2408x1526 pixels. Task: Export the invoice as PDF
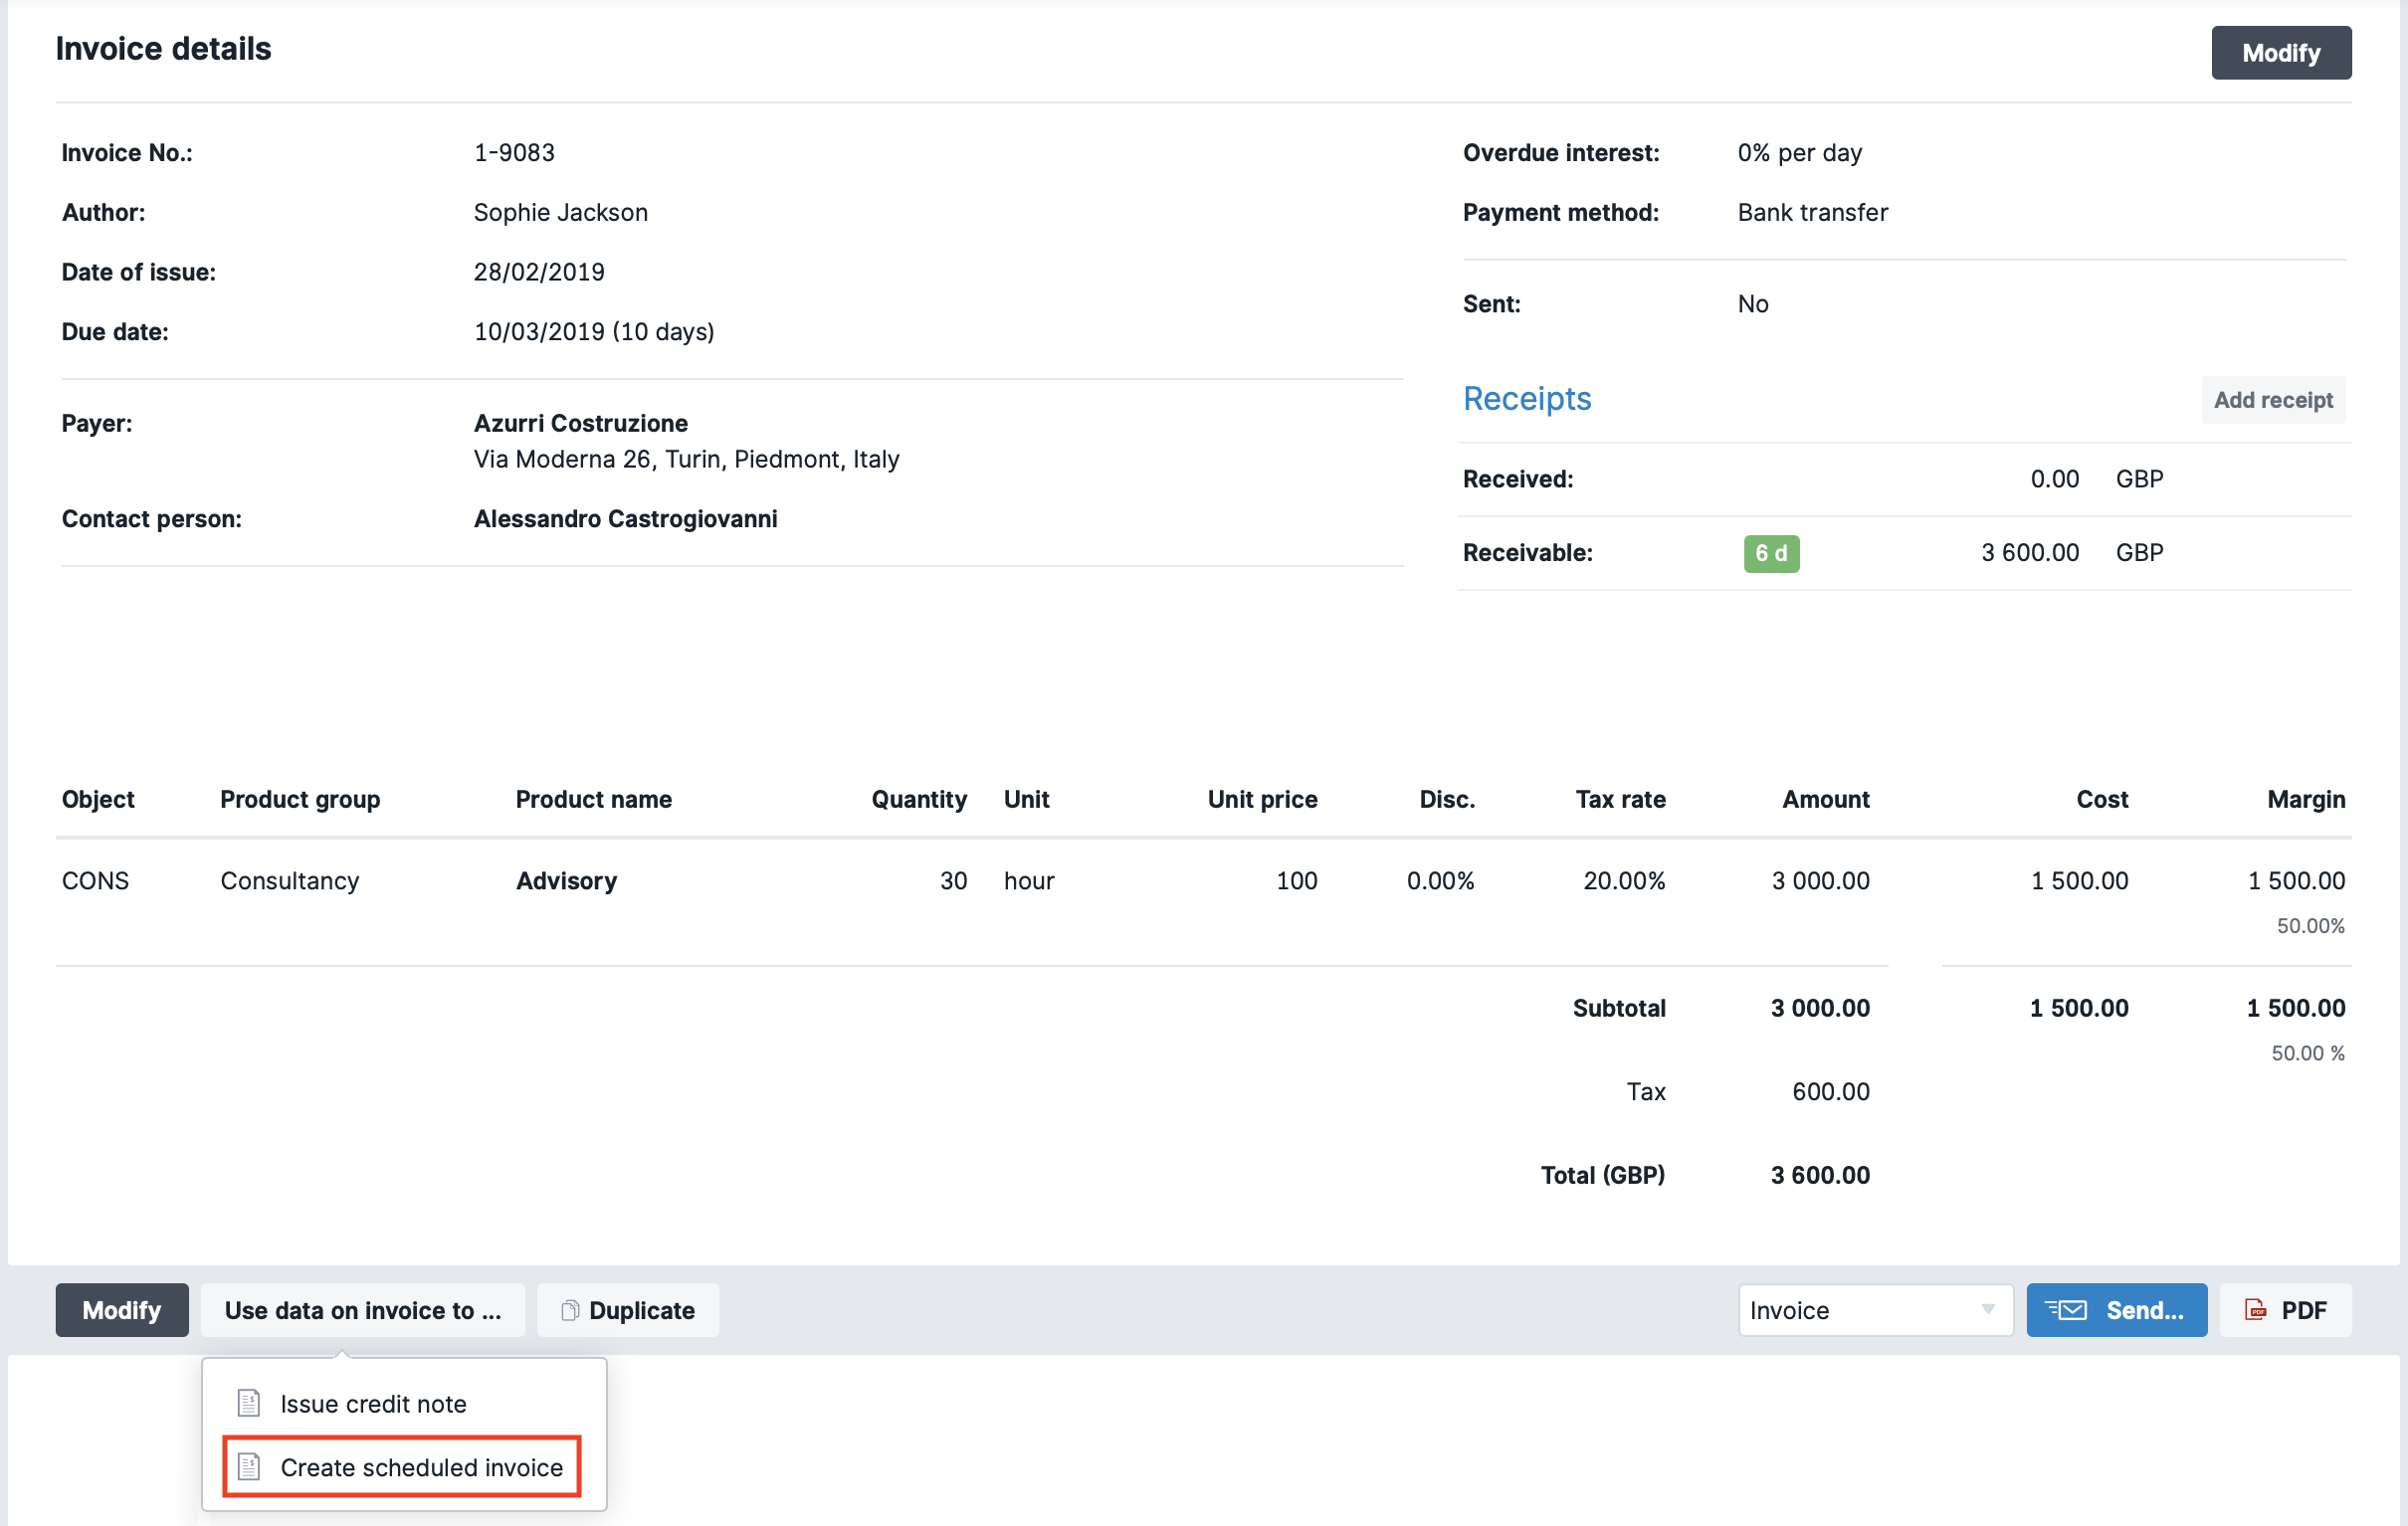tap(2286, 1310)
